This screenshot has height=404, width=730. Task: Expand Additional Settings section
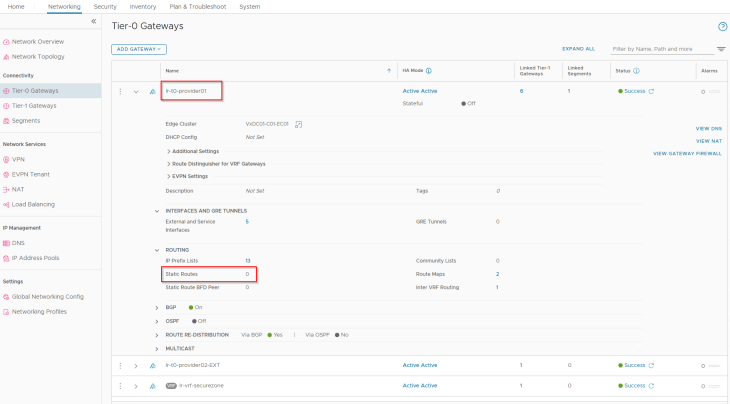pos(169,151)
